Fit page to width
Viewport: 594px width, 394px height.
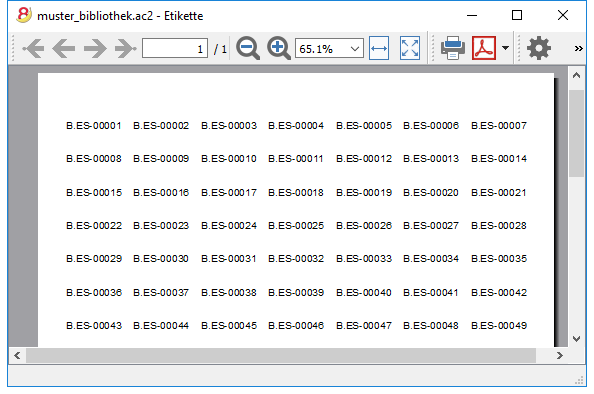click(379, 48)
